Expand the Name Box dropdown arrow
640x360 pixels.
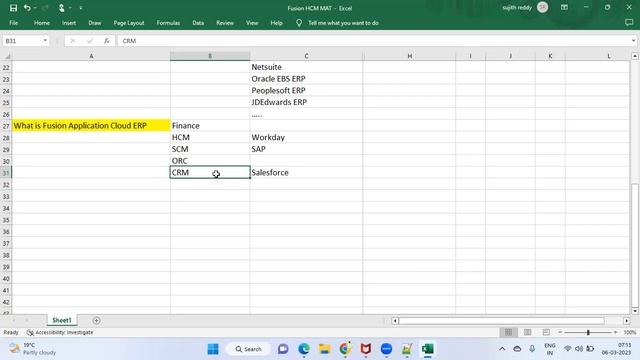pyautogui.click(x=45, y=41)
